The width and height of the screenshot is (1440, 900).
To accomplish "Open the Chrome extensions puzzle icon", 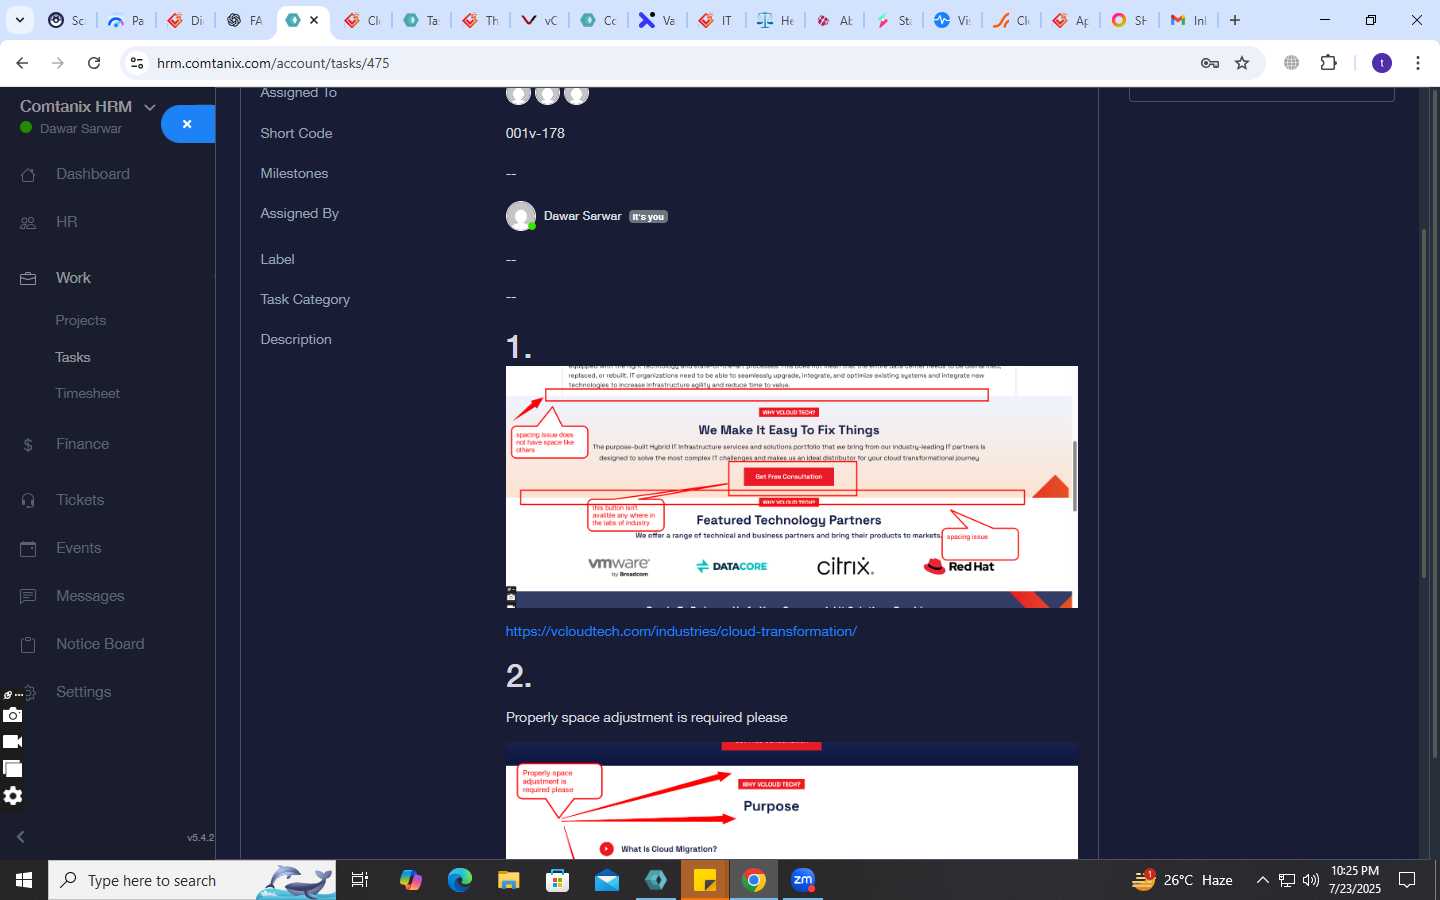I will point(1328,63).
